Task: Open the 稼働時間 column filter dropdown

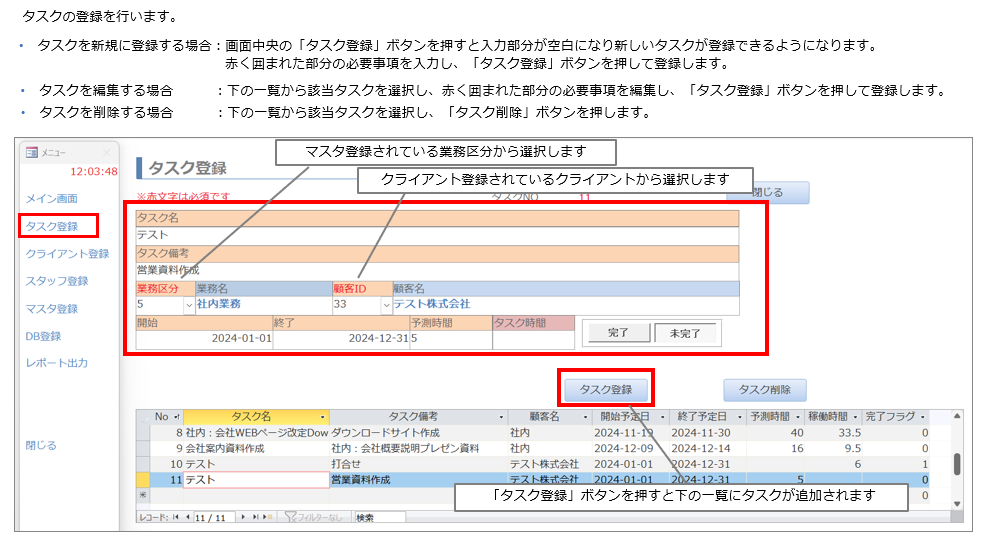Action: pyautogui.click(x=855, y=417)
